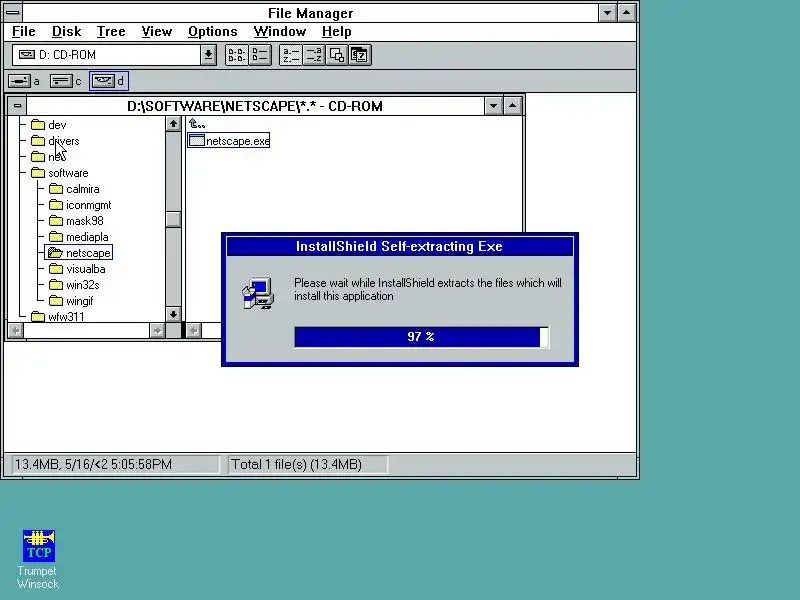Image resolution: width=800 pixels, height=600 pixels.
Task: Select the open netscape folder
Action: [x=79, y=253]
